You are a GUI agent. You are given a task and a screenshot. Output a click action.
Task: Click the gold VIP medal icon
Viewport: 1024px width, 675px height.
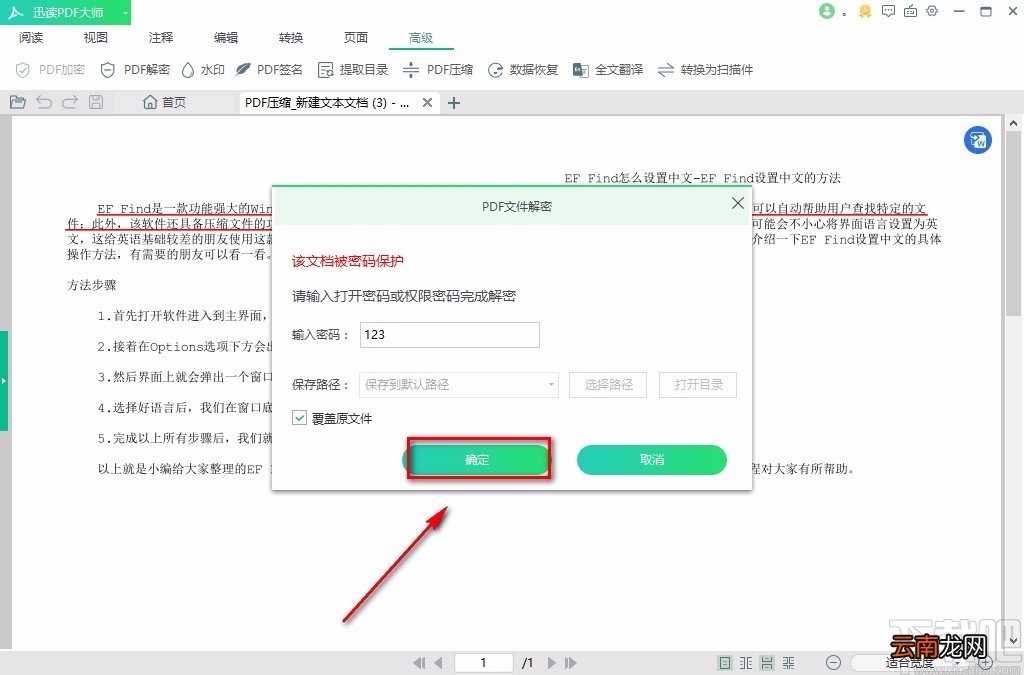pyautogui.click(x=865, y=11)
